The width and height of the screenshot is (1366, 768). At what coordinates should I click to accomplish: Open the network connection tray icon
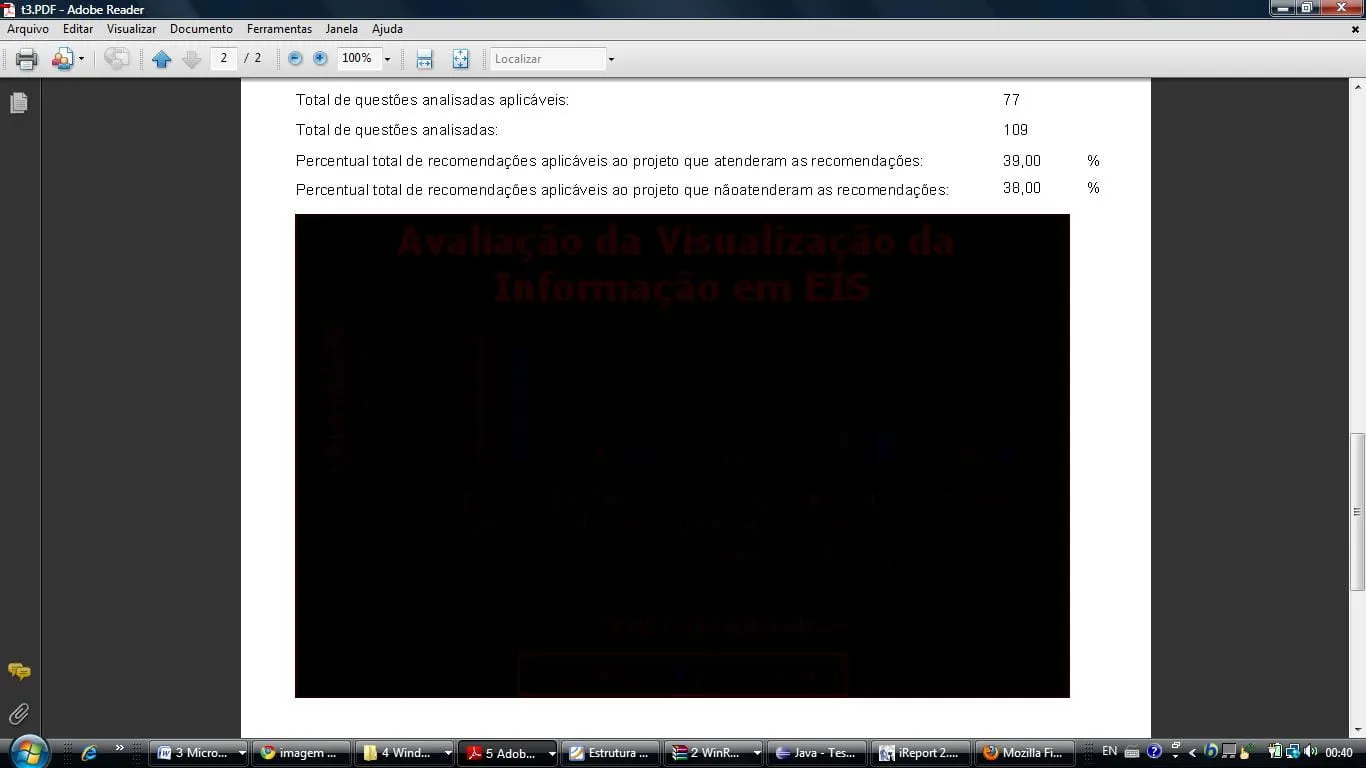pyautogui.click(x=1293, y=752)
